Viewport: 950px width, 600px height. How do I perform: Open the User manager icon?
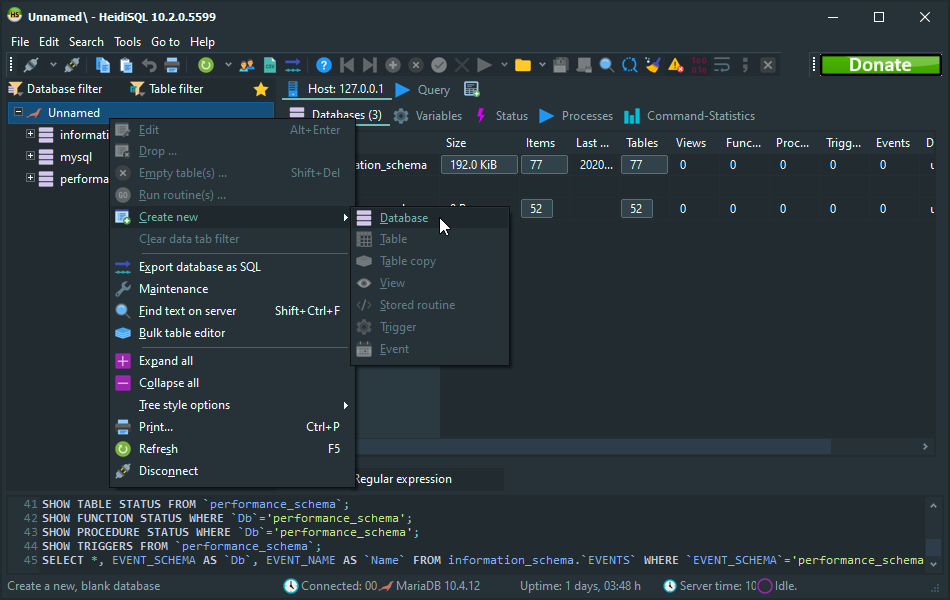coord(247,65)
